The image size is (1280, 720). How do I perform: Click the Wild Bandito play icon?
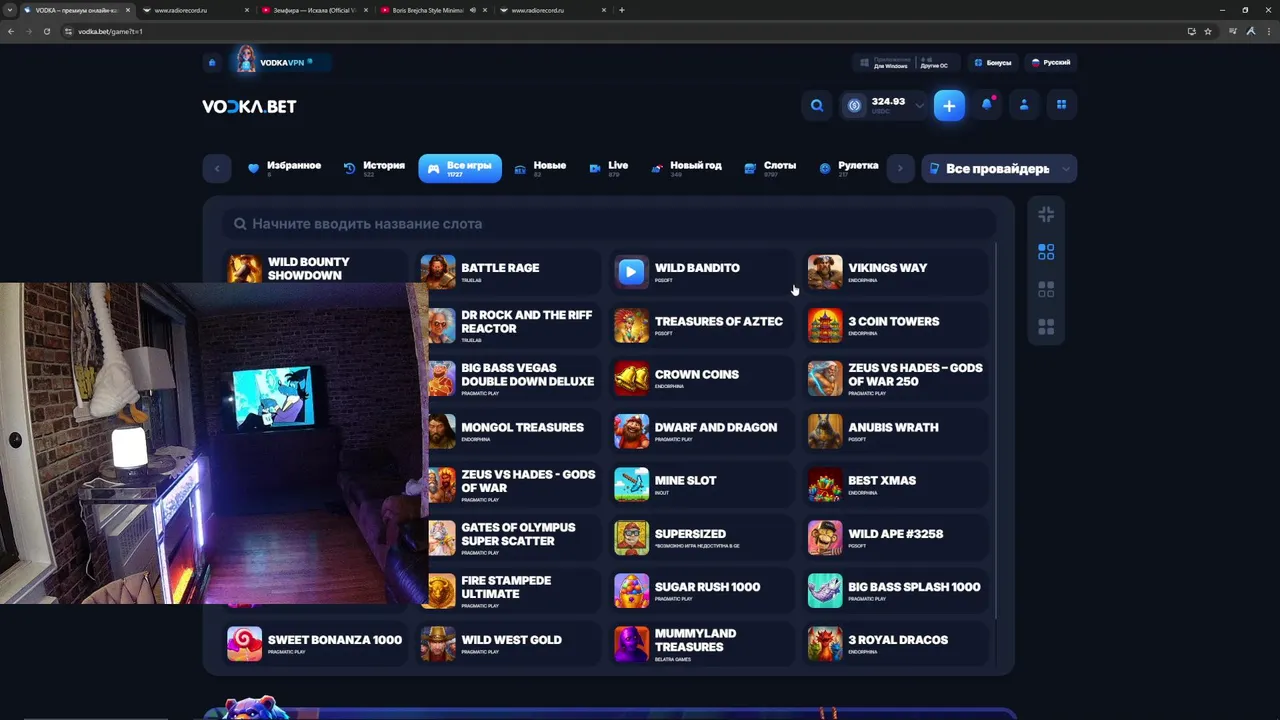click(x=631, y=272)
